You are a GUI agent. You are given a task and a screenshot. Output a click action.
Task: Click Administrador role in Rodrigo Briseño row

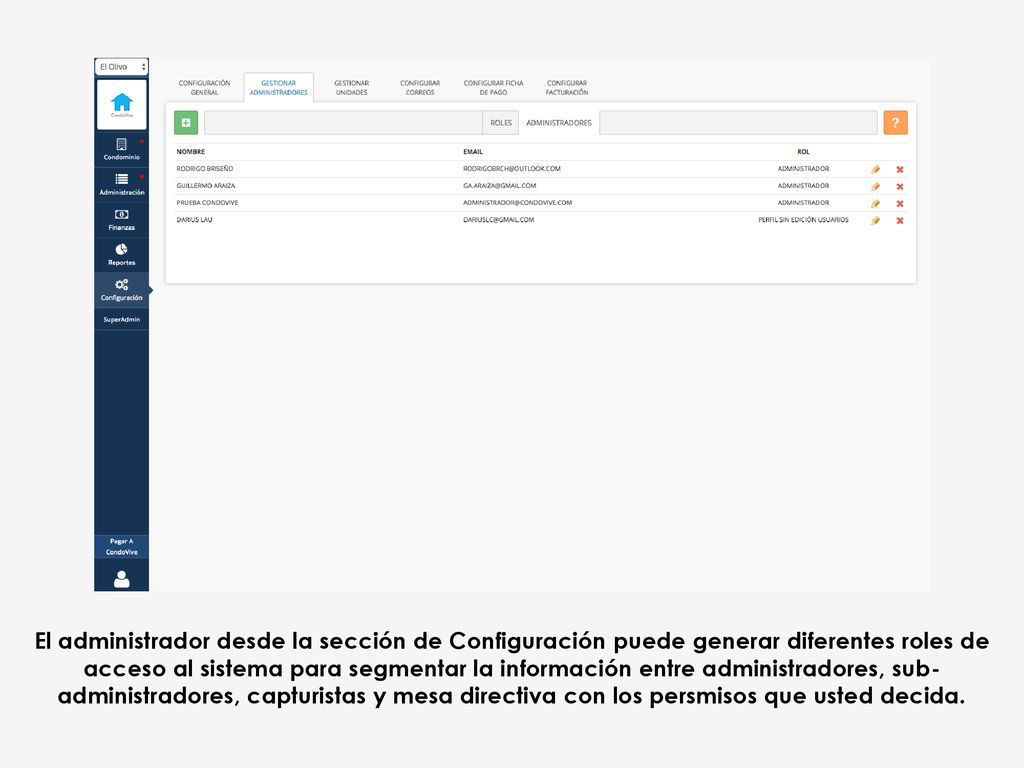803,168
